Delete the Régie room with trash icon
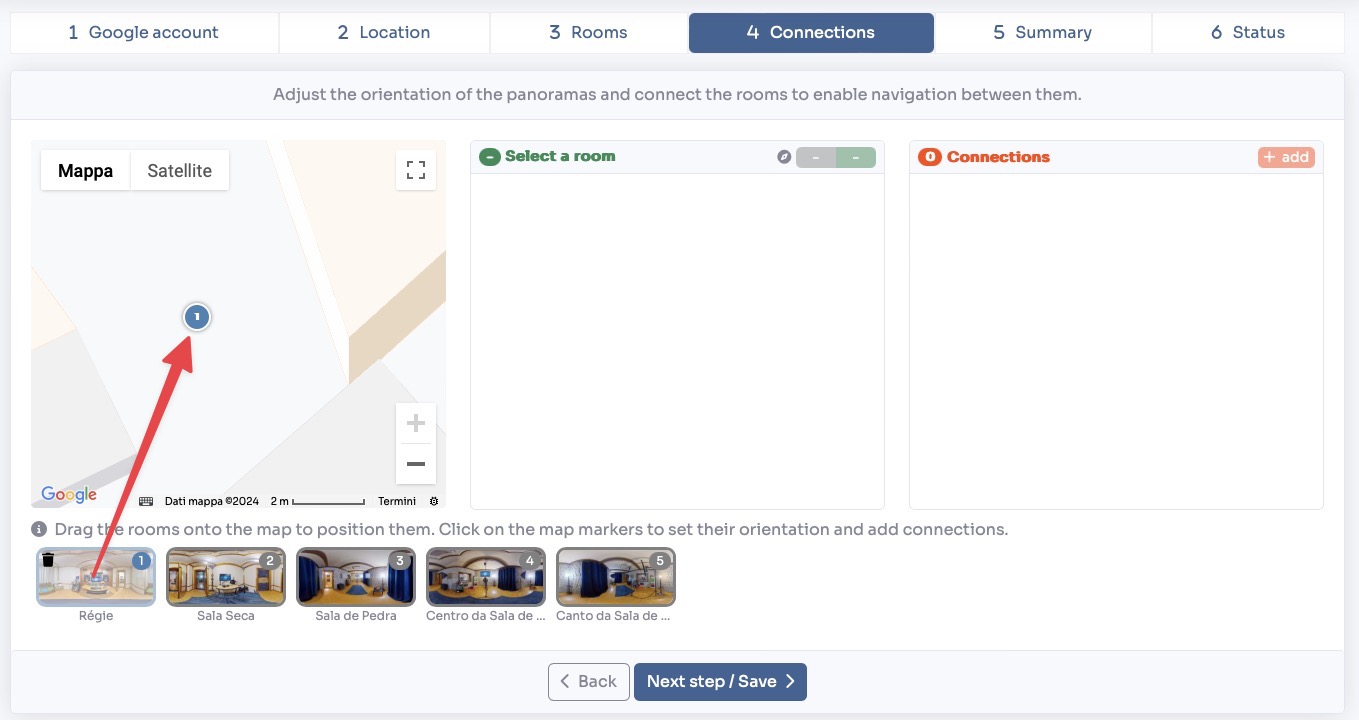 [x=48, y=561]
